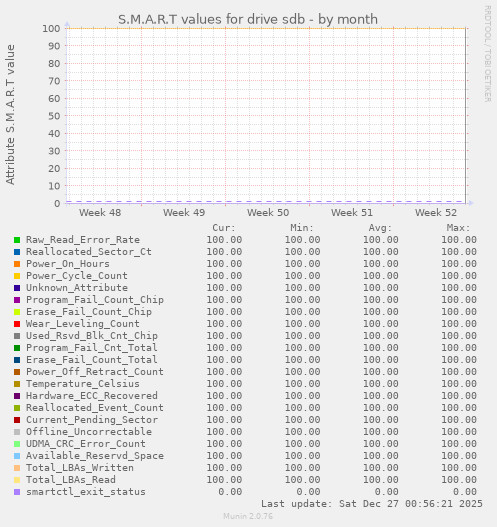497x527 pixels.
Task: Click the red Wear_Leveling_Count legend swatch
Action: 17,324
